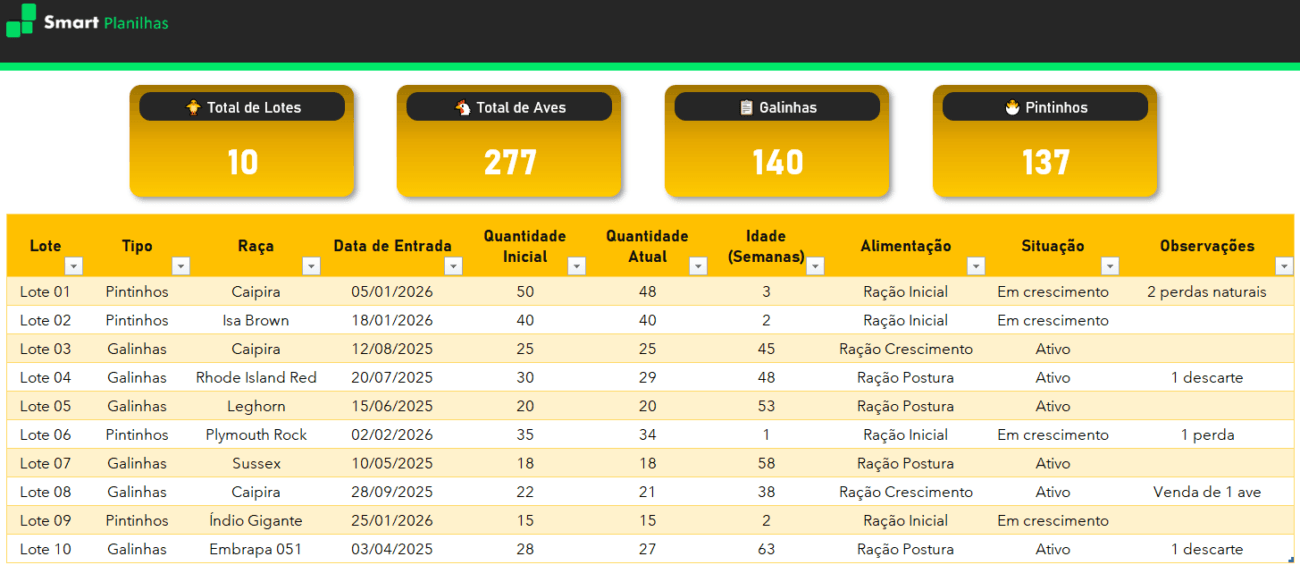The height and width of the screenshot is (565, 1300).
Task: Click the Galinhas card value 140
Action: tap(778, 162)
